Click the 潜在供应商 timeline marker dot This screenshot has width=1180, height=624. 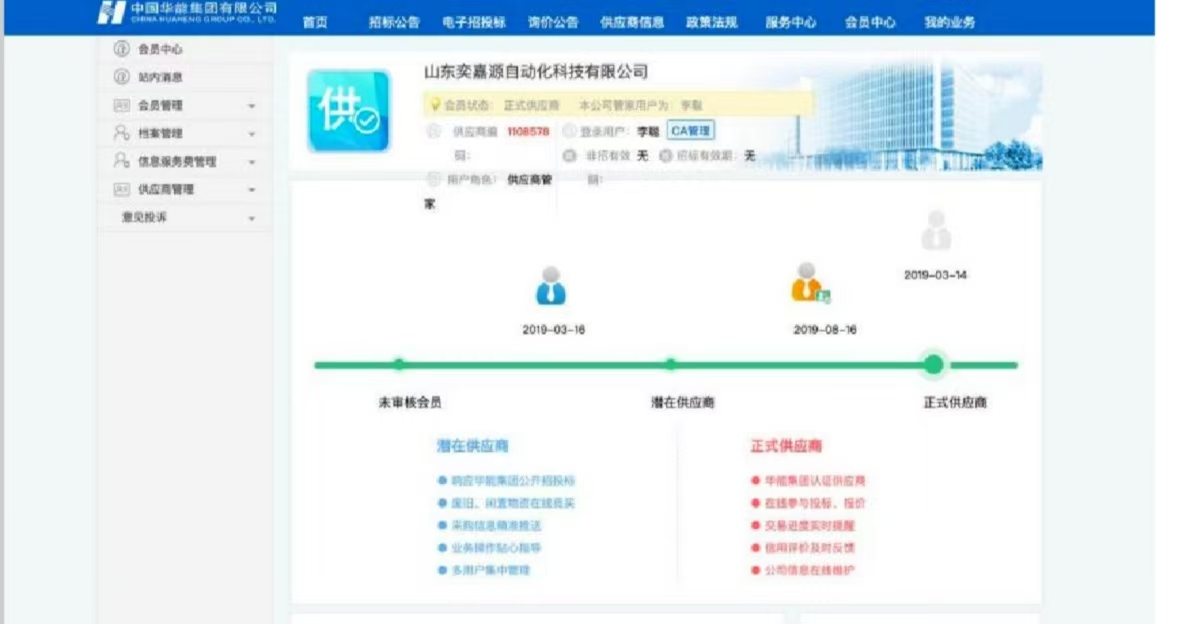tap(671, 365)
